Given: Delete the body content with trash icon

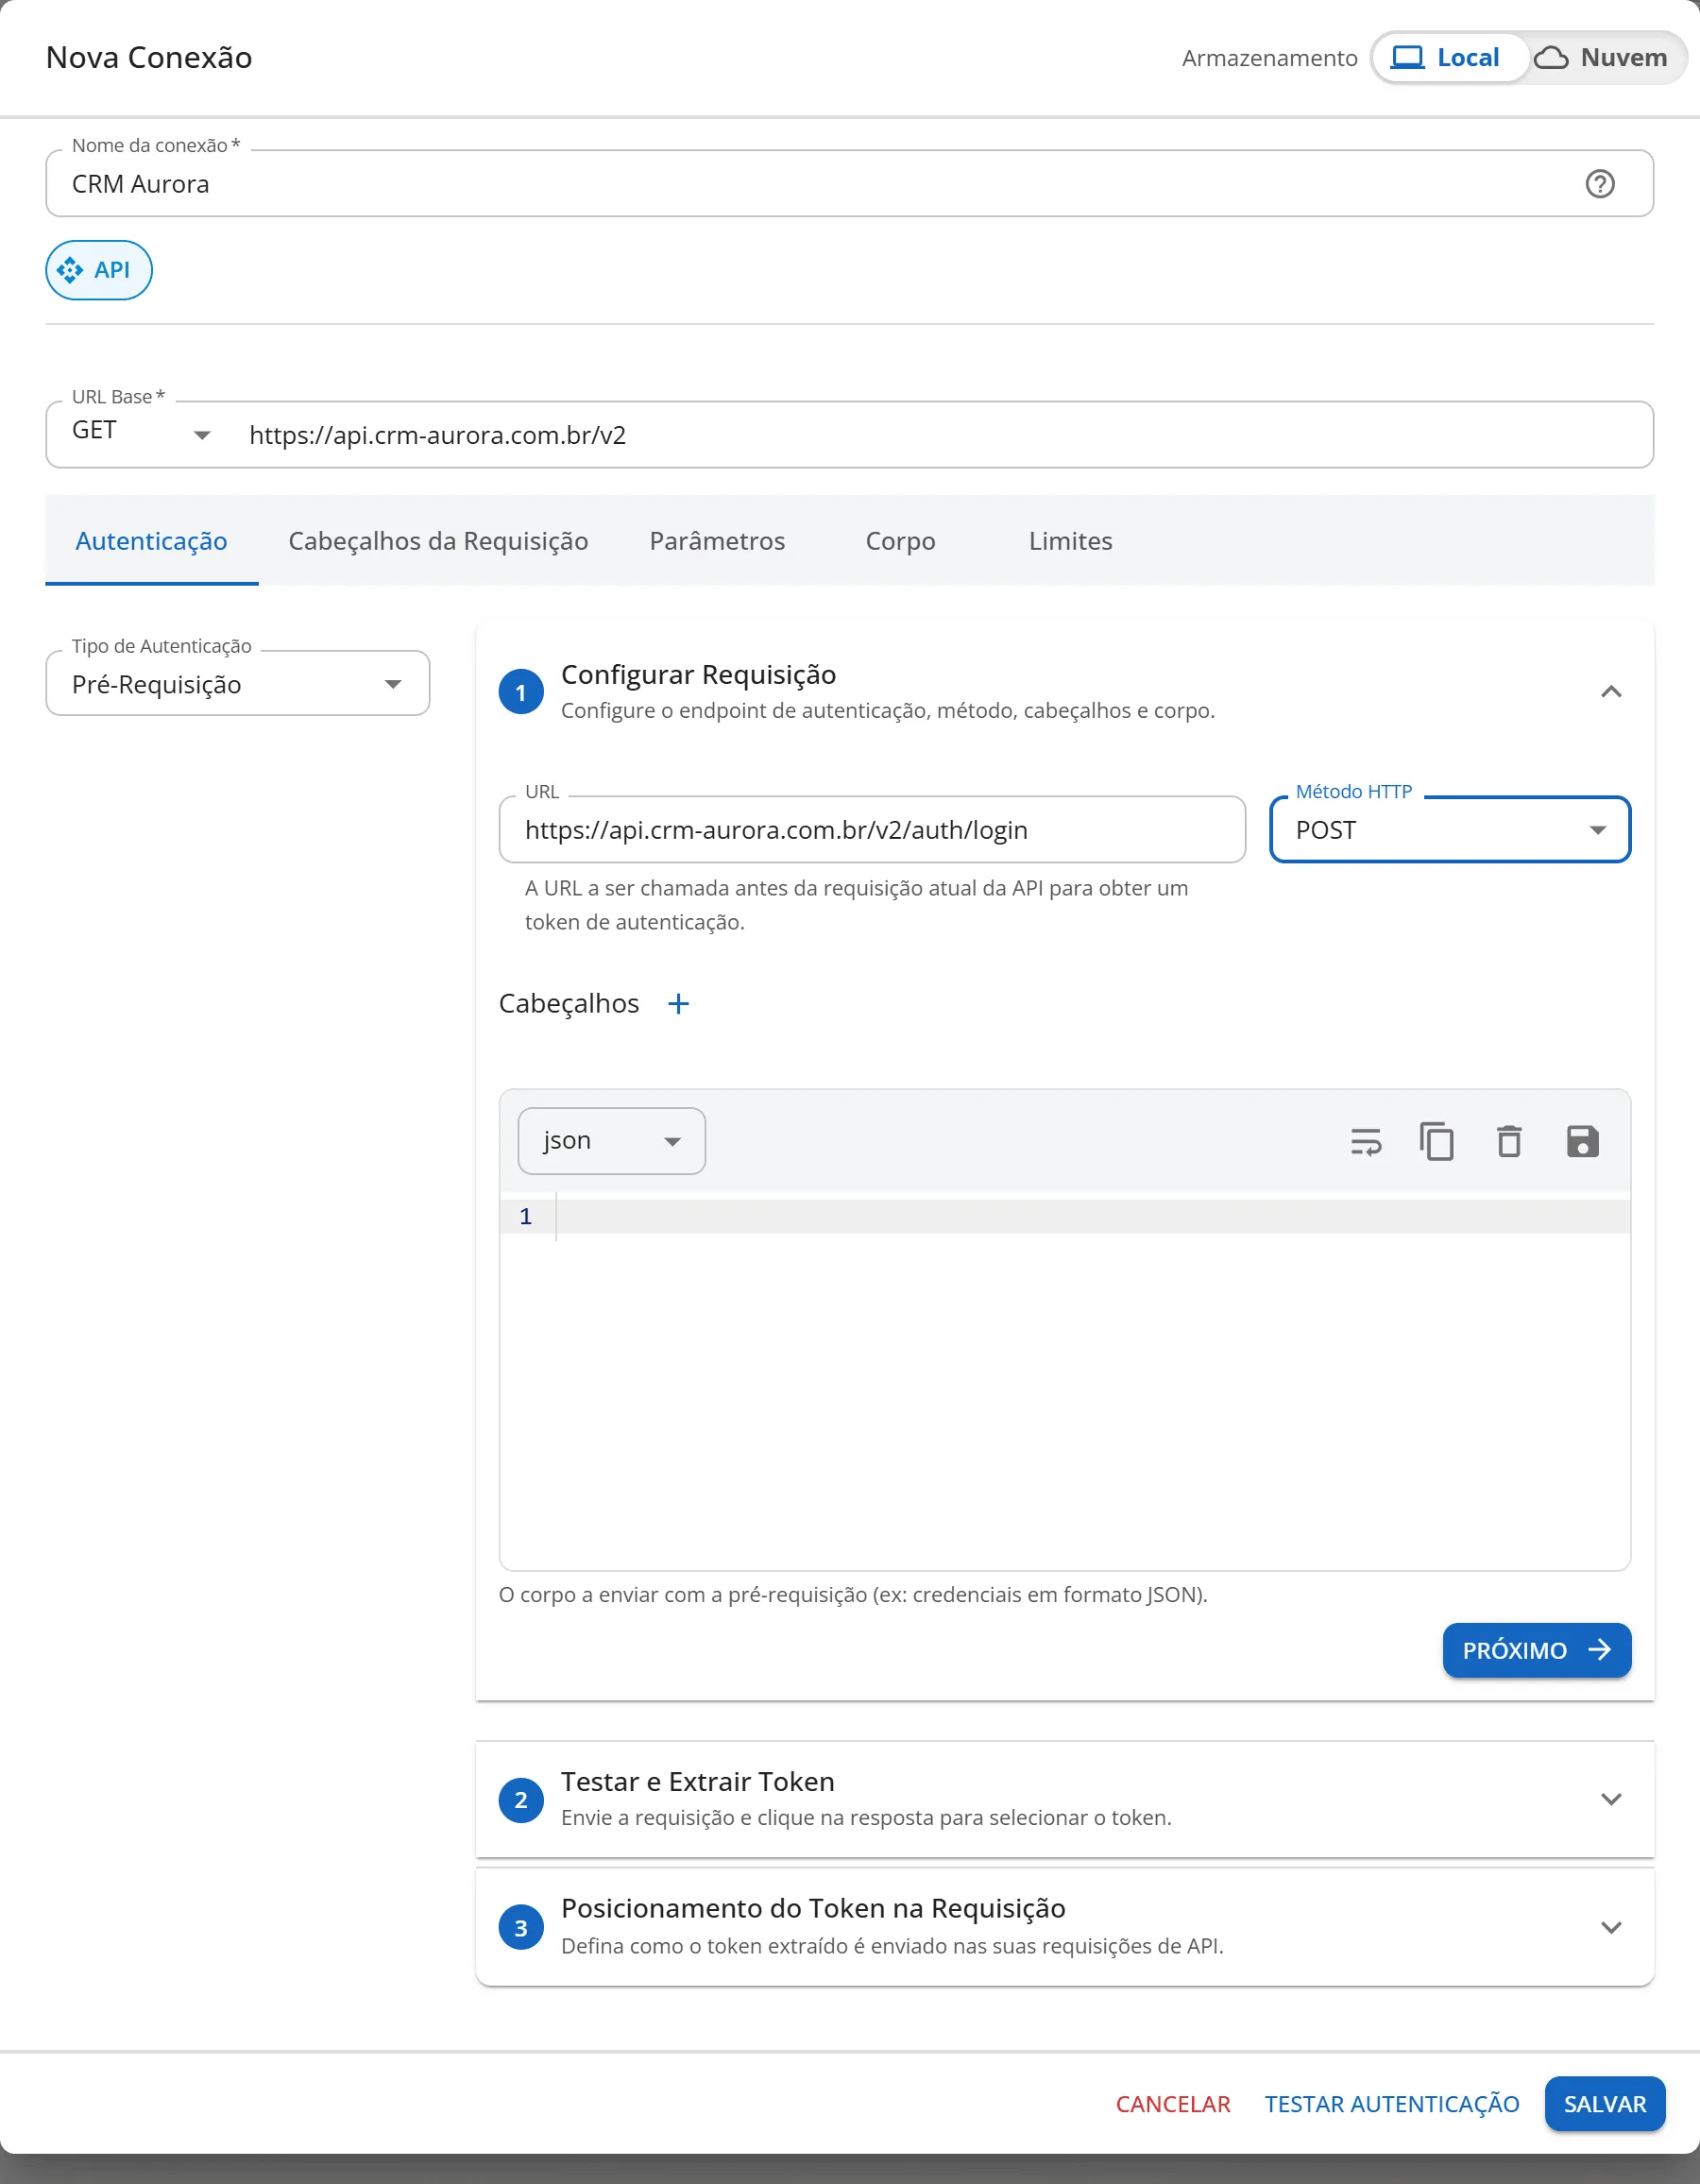Looking at the screenshot, I should pos(1509,1141).
